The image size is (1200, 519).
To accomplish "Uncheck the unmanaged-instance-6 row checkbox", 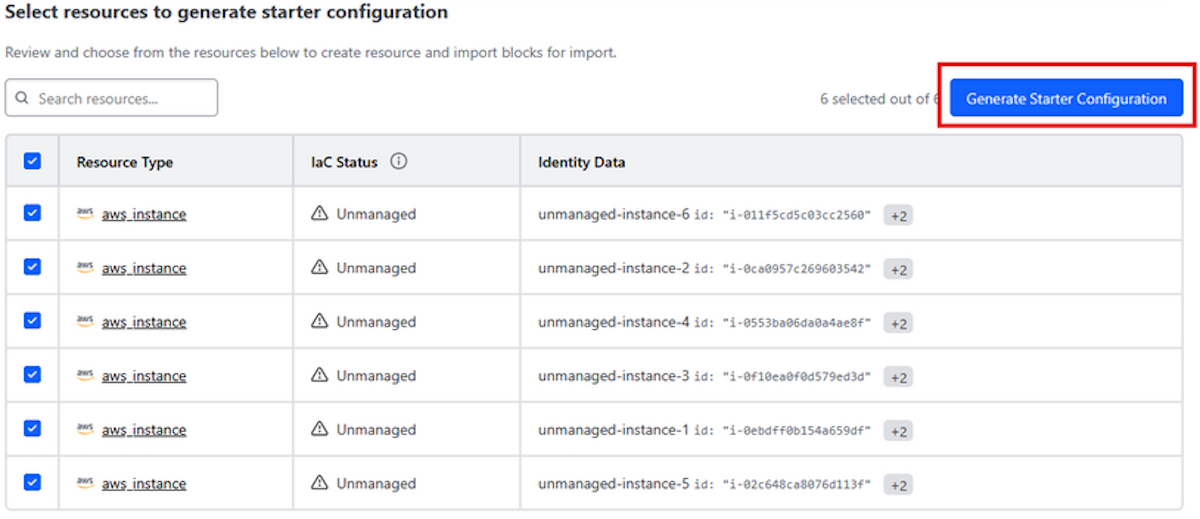I will pos(32,213).
